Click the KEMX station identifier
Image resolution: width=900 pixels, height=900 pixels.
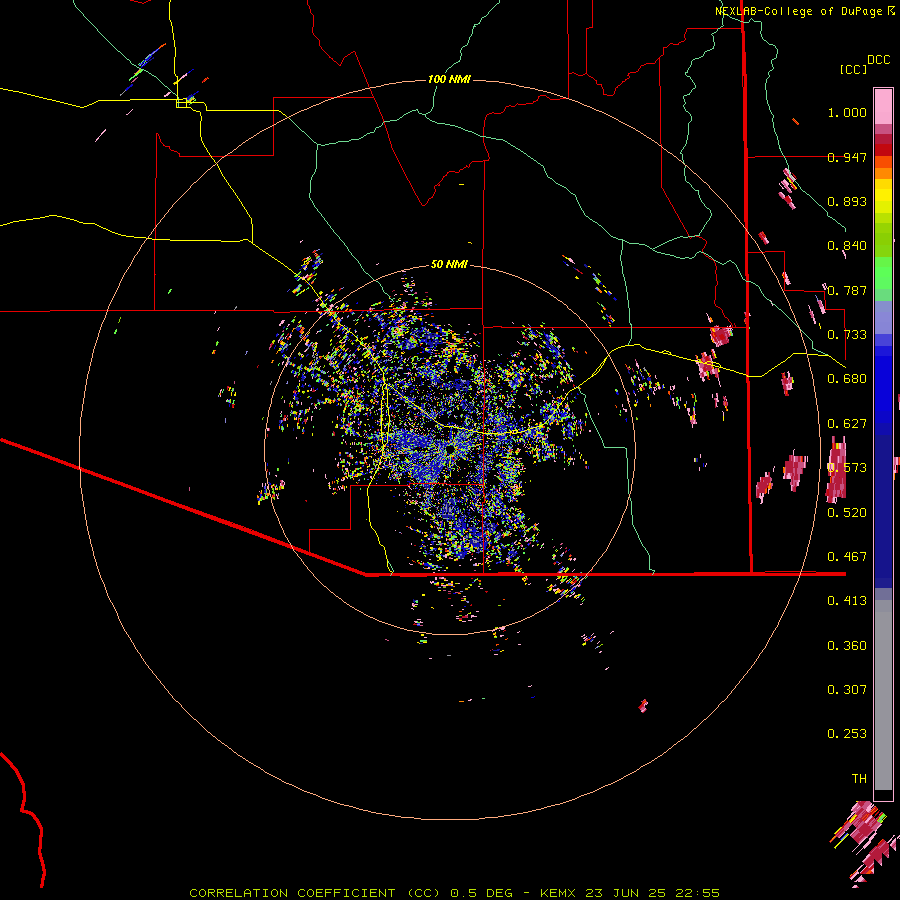click(x=558, y=893)
